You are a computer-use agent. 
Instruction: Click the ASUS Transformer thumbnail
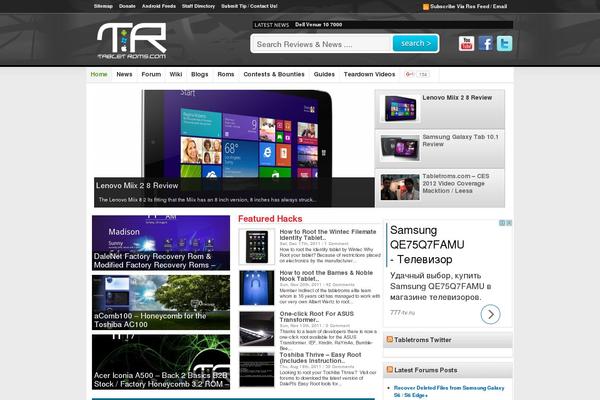257,329
